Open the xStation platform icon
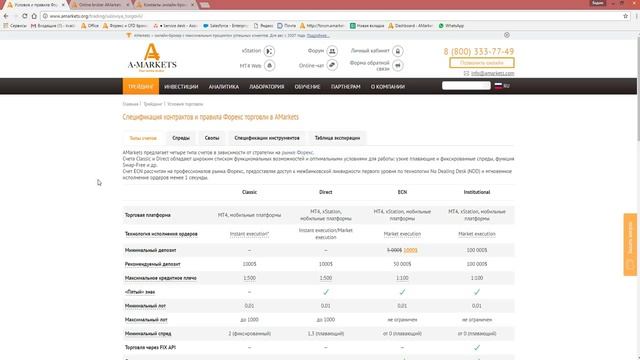This screenshot has height=360, width=640. [269, 51]
